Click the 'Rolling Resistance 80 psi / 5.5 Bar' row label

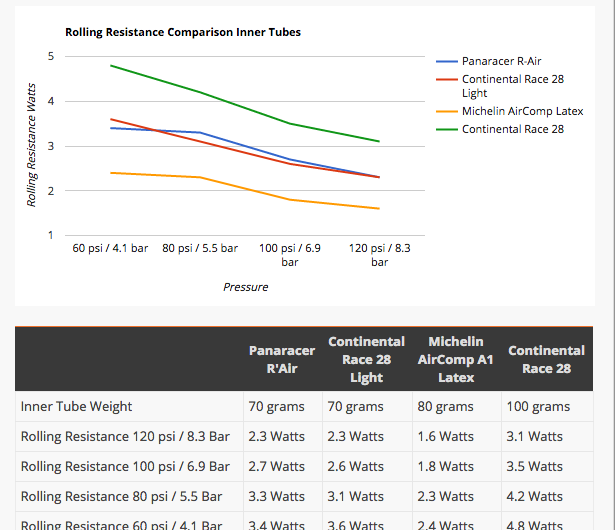coord(121,497)
